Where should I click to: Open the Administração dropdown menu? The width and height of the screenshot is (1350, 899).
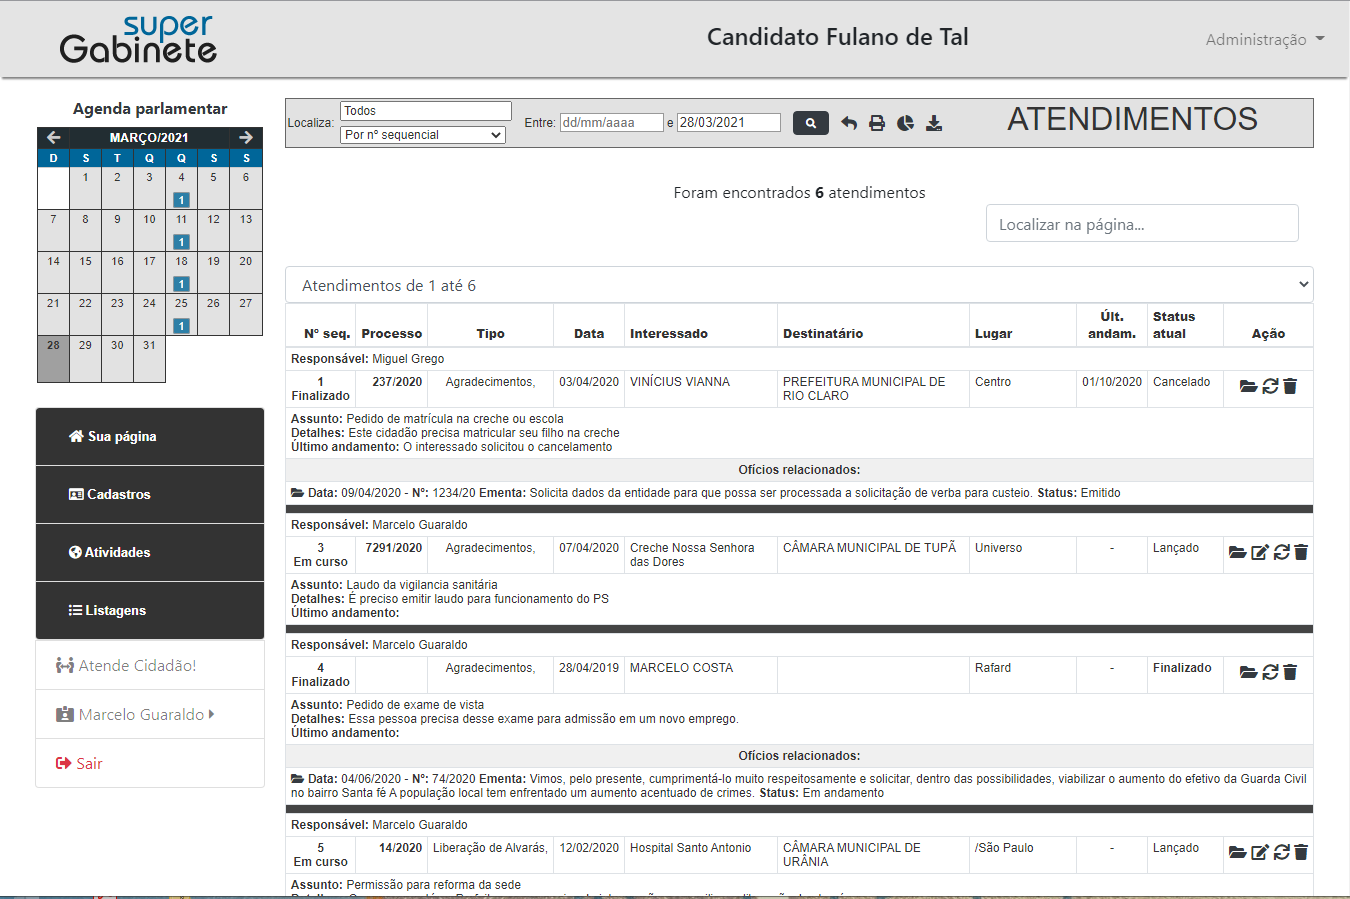(1264, 39)
